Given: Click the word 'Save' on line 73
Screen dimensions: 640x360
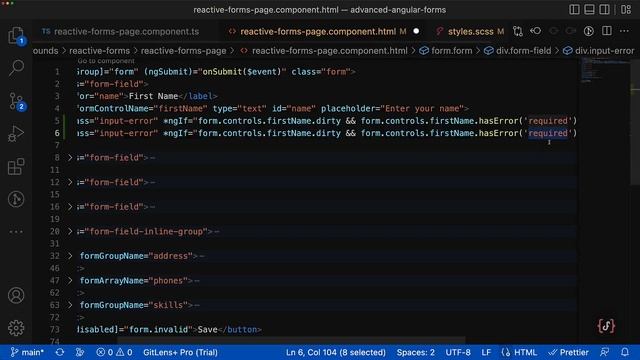Looking at the screenshot, I should [207, 329].
